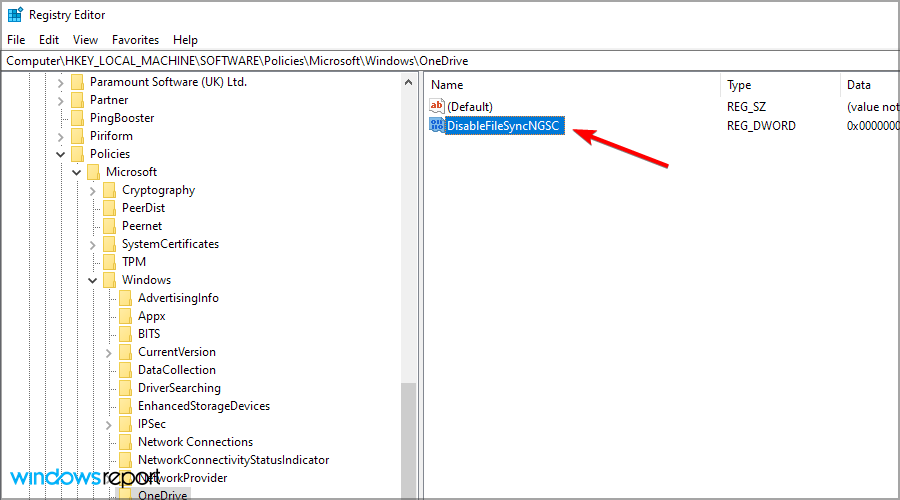This screenshot has height=500, width=900.
Task: Select the Cryptography folder icon
Action: (x=110, y=190)
